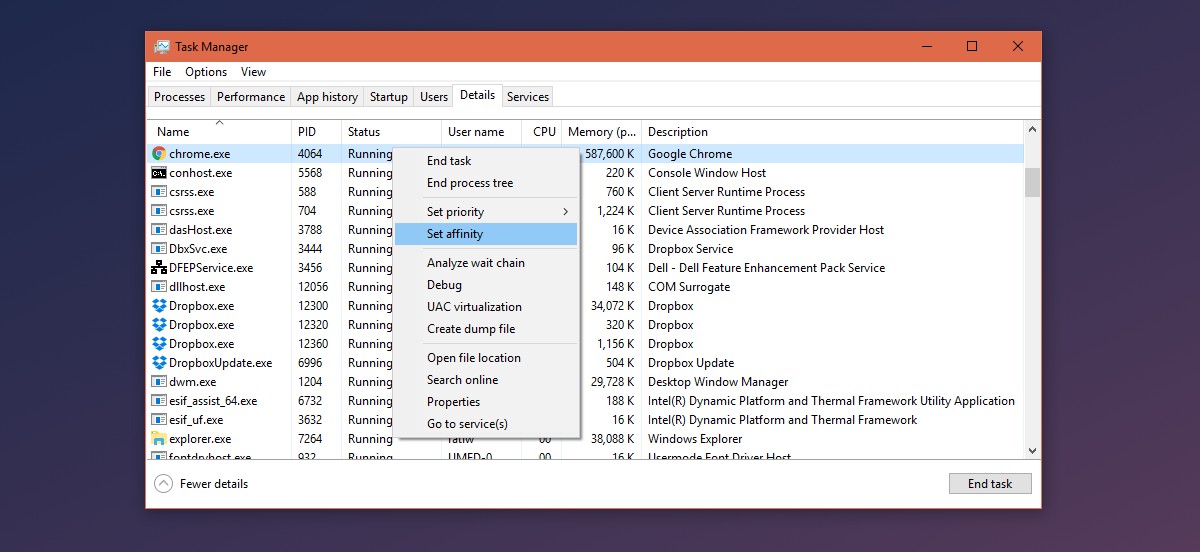Select Set affinity menu item

(486, 234)
